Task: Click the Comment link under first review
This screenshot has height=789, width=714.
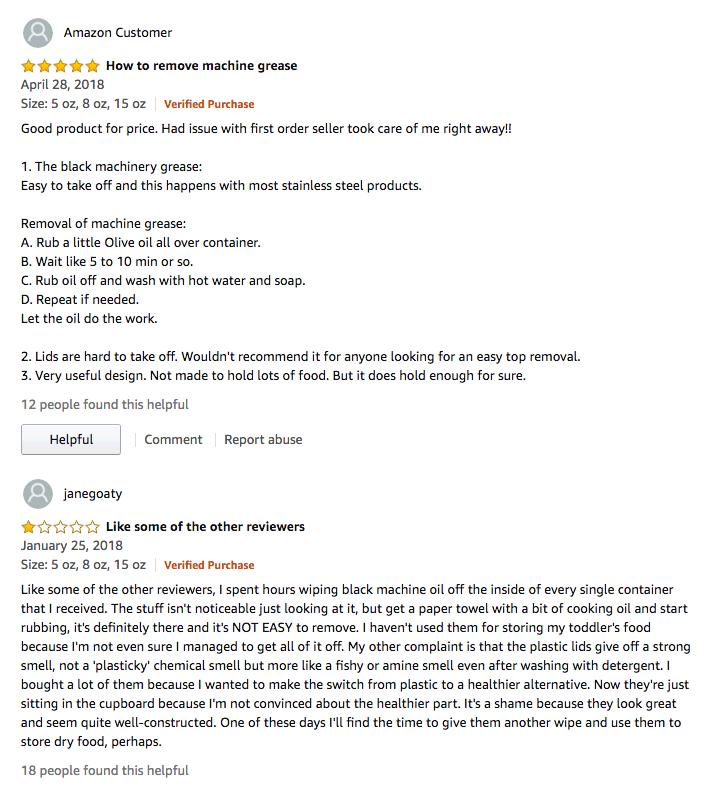Action: pyautogui.click(x=173, y=440)
